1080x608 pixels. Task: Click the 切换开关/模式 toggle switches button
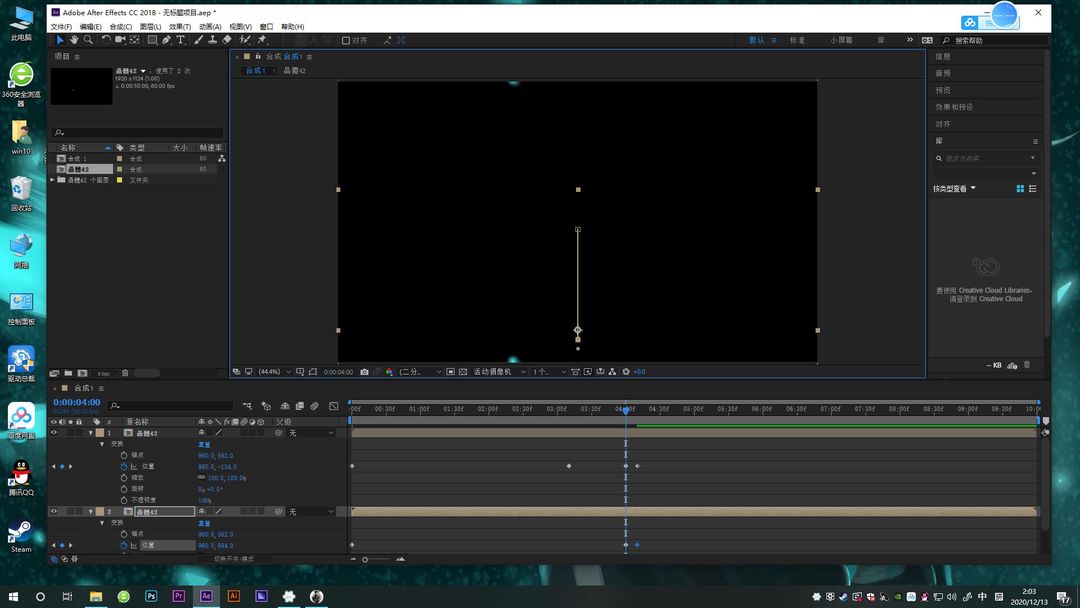click(233, 559)
